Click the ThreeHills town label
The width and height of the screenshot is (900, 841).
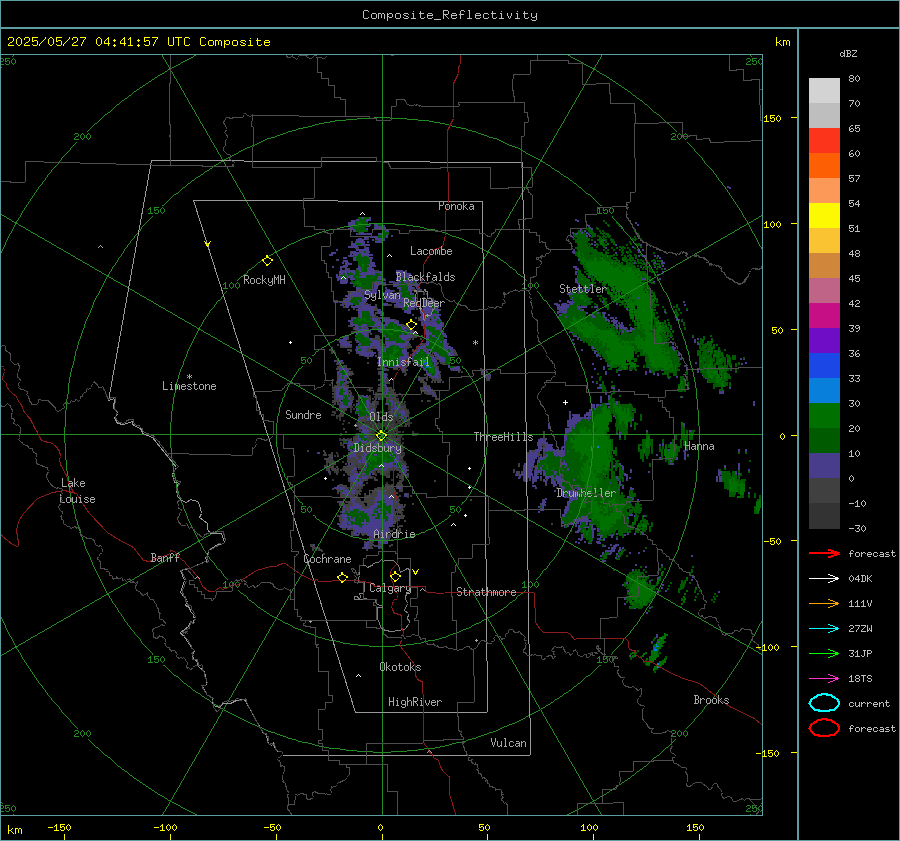pyautogui.click(x=503, y=437)
